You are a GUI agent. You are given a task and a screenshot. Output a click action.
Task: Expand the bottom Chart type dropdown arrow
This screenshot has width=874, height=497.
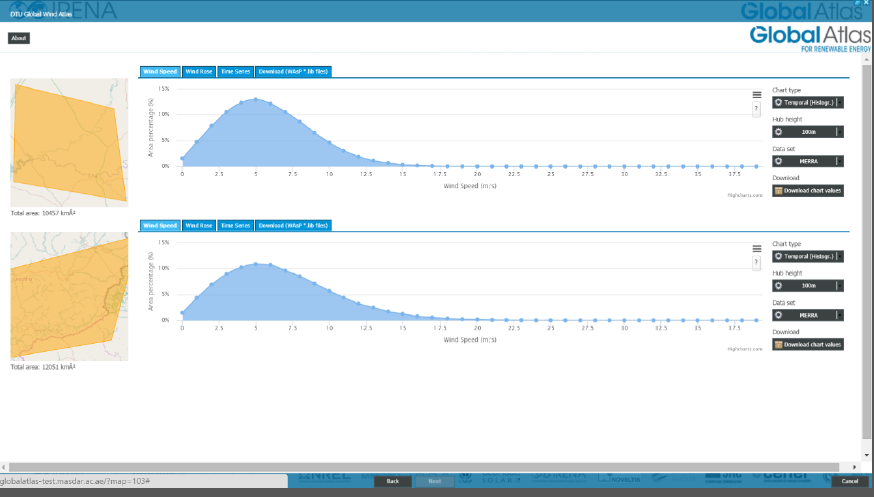point(837,256)
